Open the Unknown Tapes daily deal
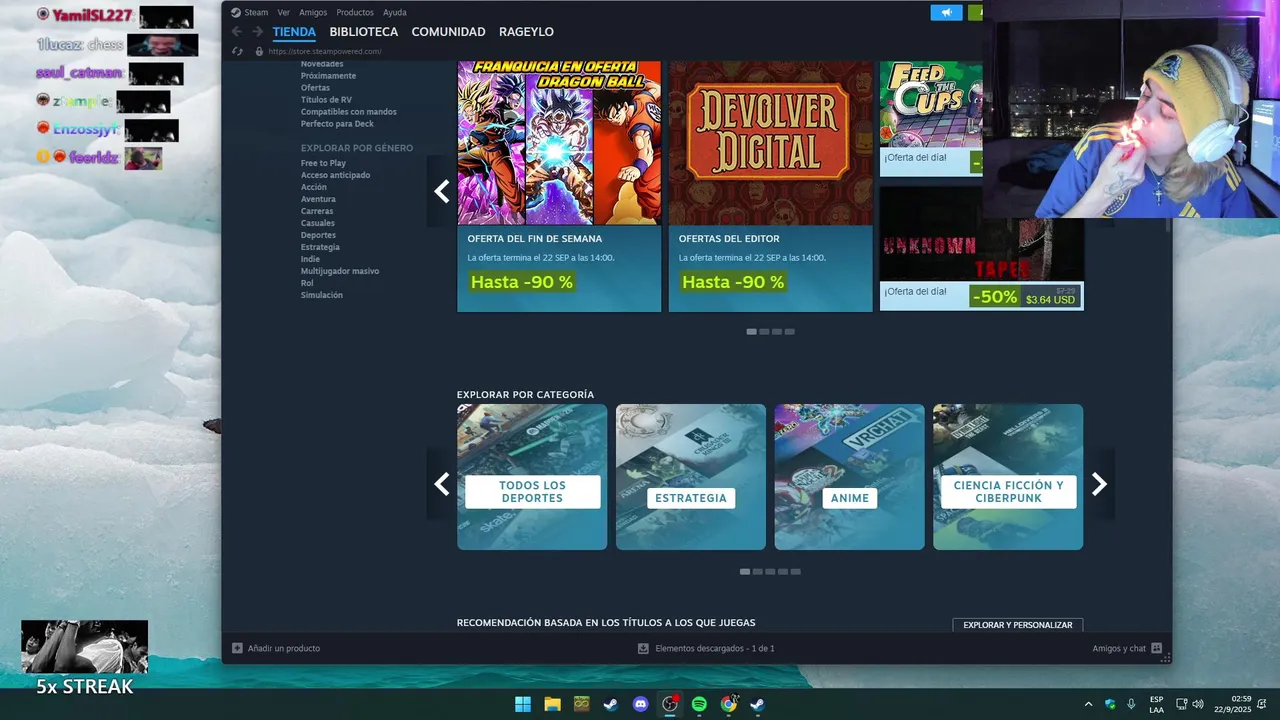Image resolution: width=1280 pixels, height=720 pixels. 981,248
